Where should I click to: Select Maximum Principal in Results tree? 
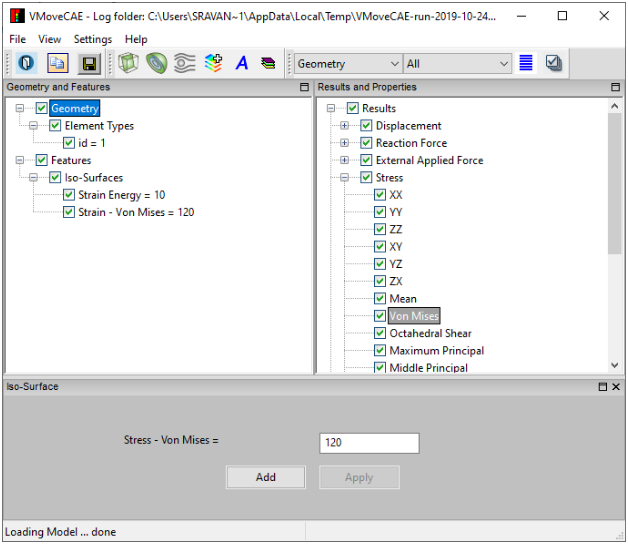click(x=436, y=351)
